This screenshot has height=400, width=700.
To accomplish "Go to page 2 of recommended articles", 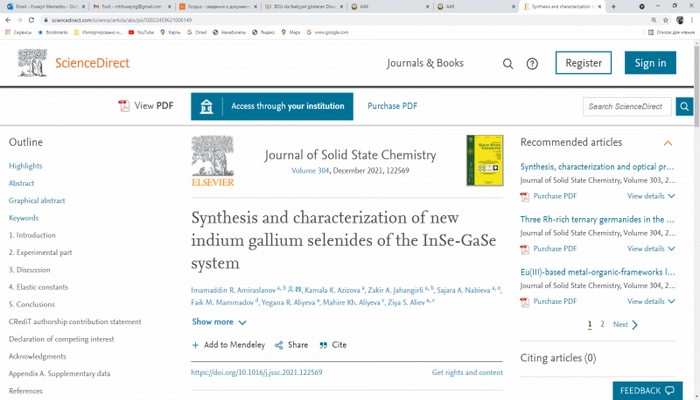I will [x=602, y=325].
